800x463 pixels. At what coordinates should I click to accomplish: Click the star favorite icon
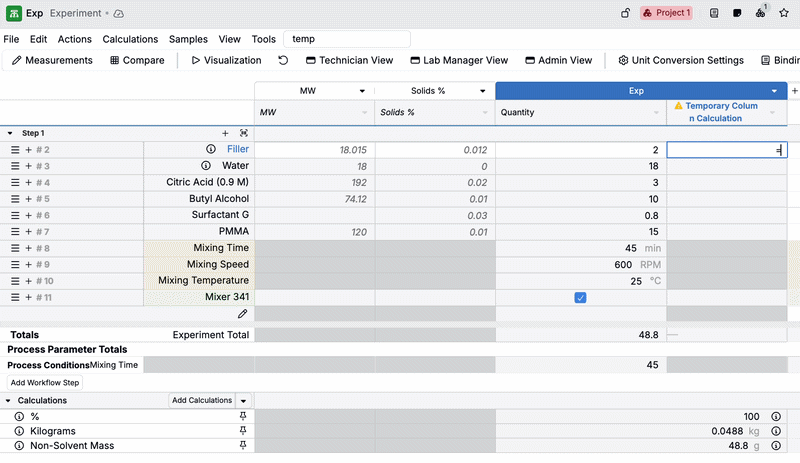784,13
